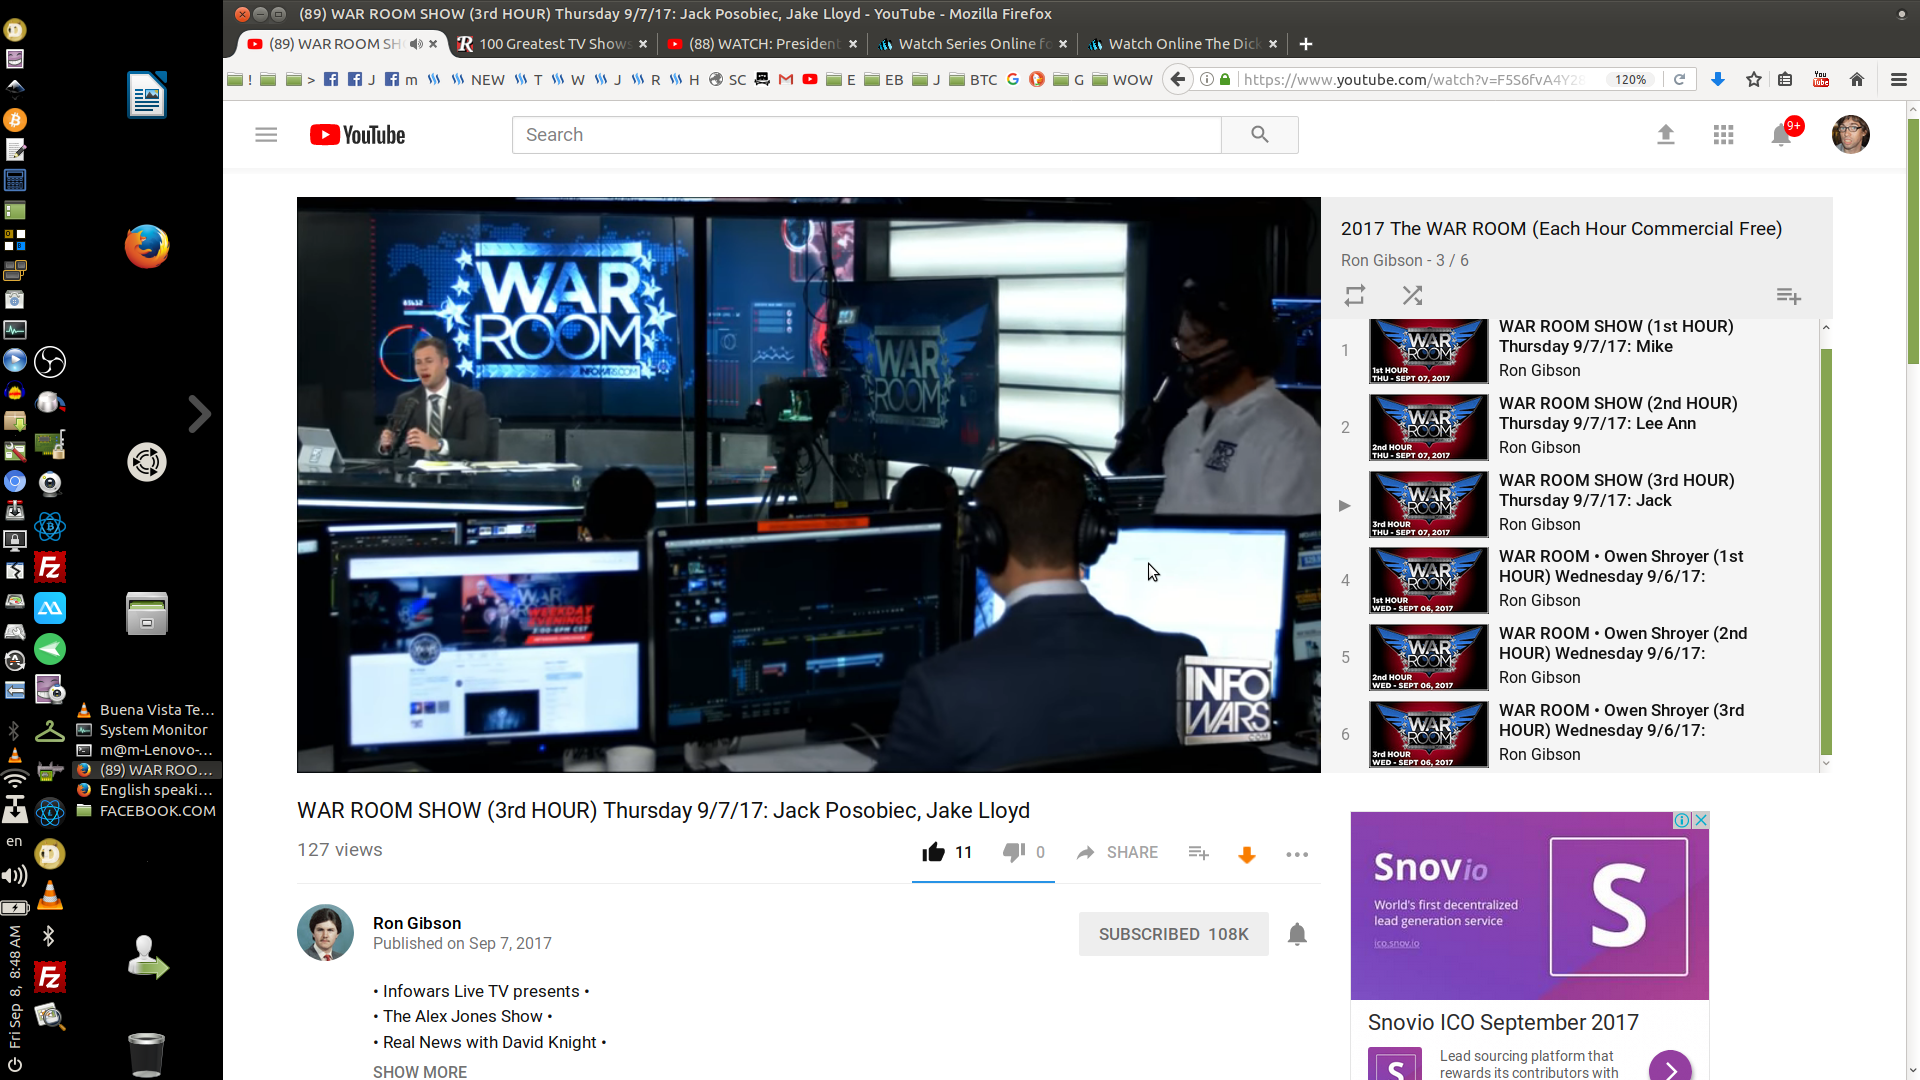Viewport: 1920px width, 1080px height.
Task: Click the YouTube search magnifier button
Action: pos(1259,135)
